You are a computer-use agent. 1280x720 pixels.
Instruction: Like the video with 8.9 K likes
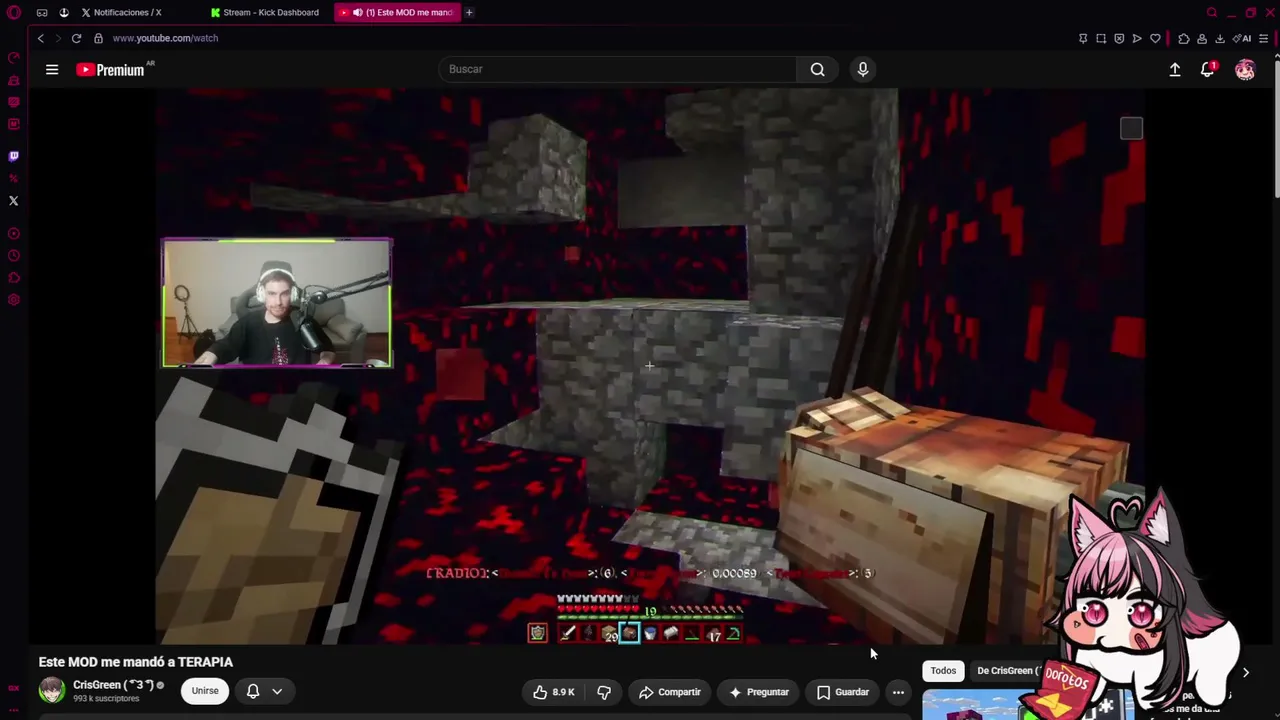[x=554, y=692]
